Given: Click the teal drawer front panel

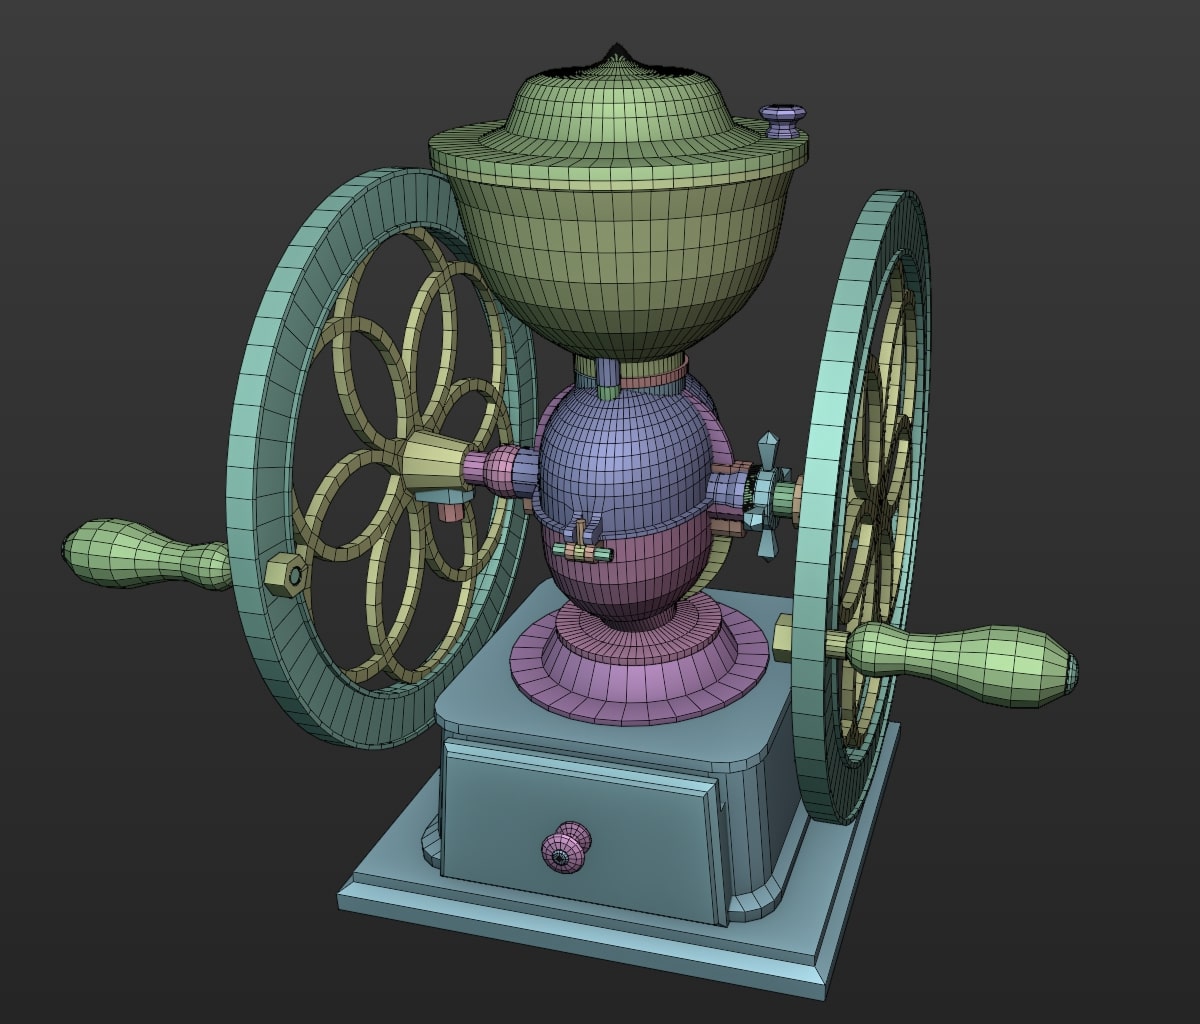Looking at the screenshot, I should [580, 800].
